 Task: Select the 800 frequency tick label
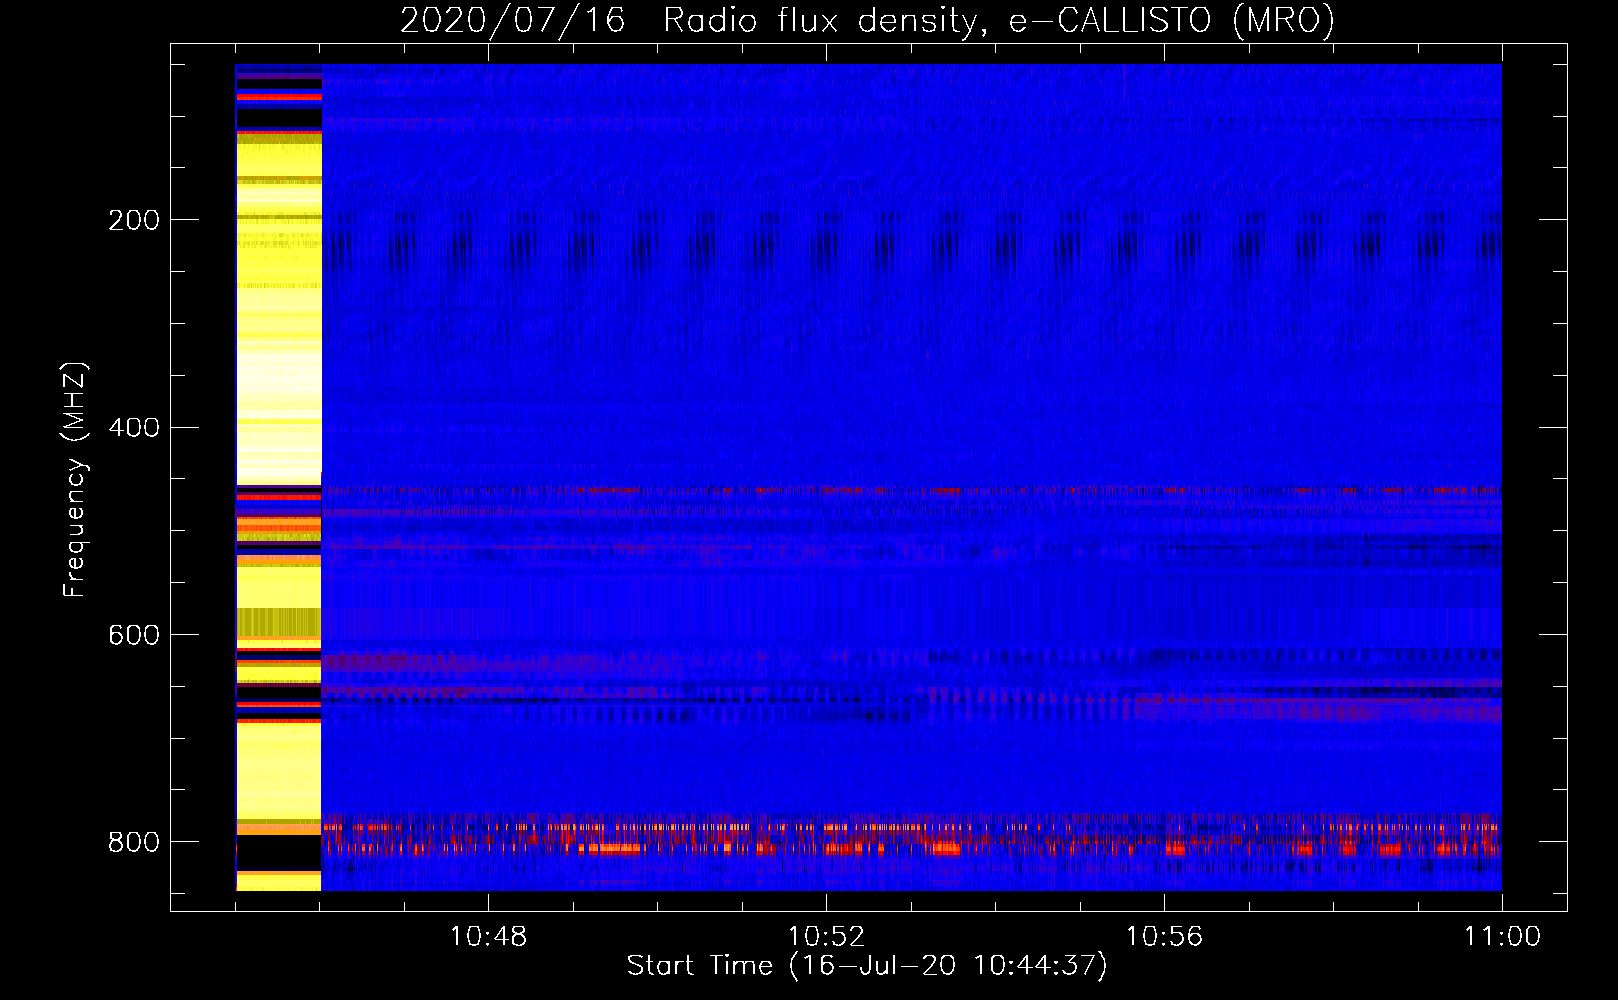134,842
